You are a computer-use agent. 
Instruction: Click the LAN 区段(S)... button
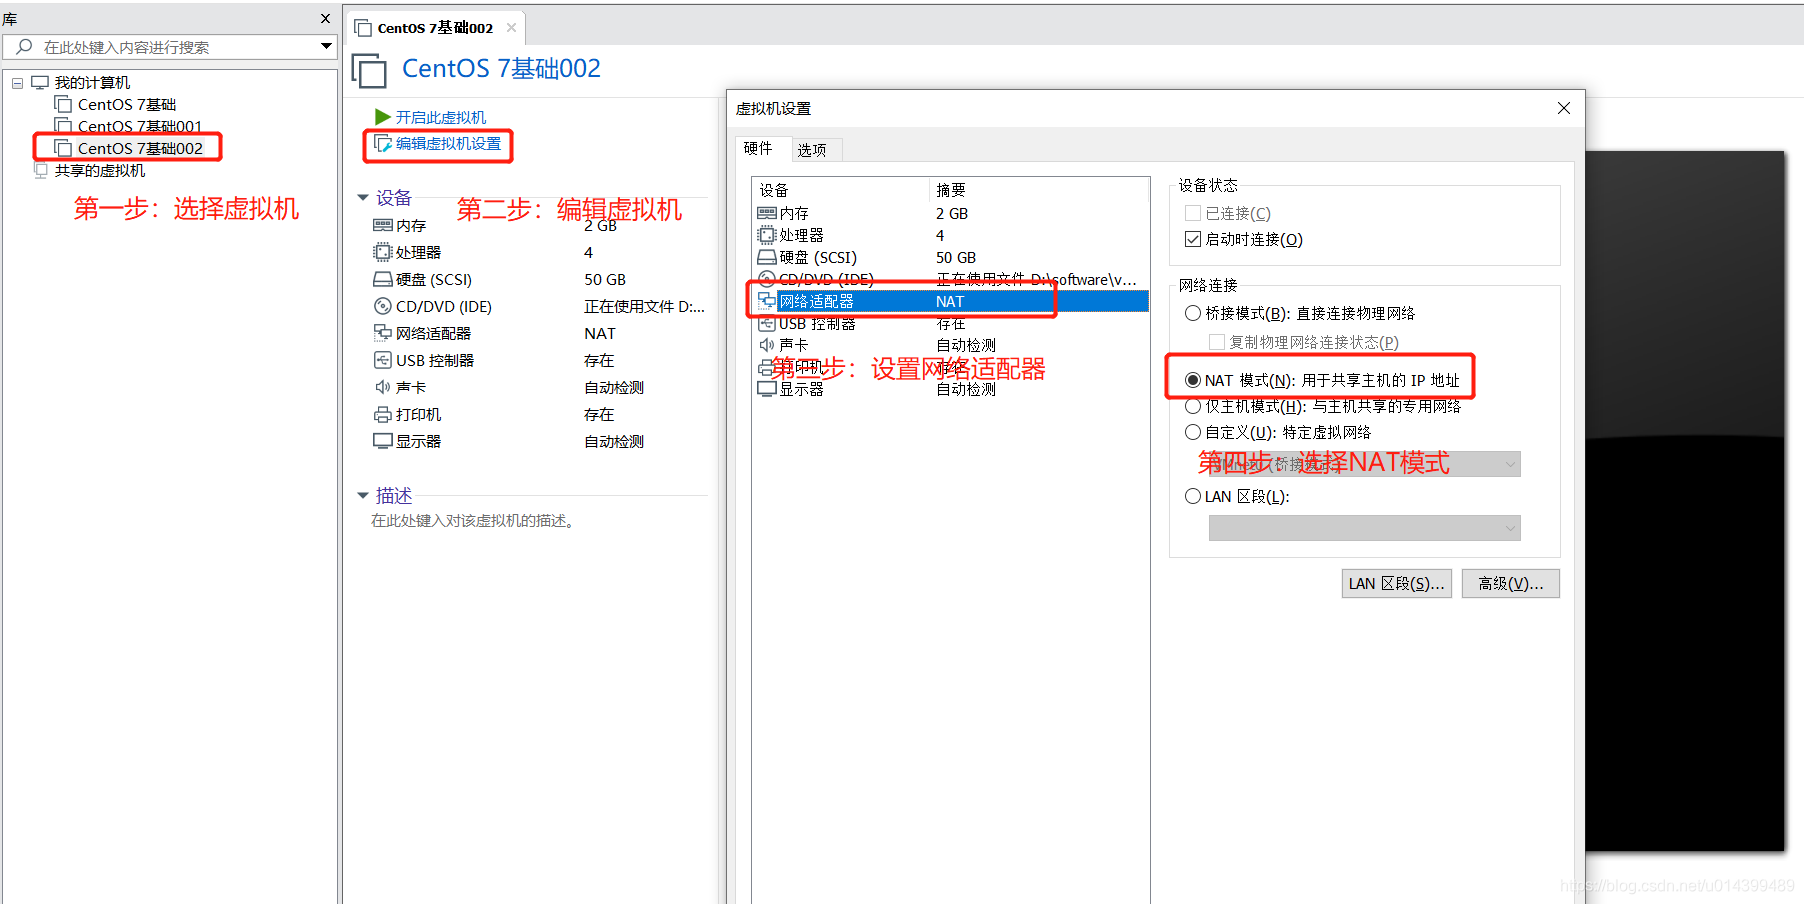(x=1397, y=584)
